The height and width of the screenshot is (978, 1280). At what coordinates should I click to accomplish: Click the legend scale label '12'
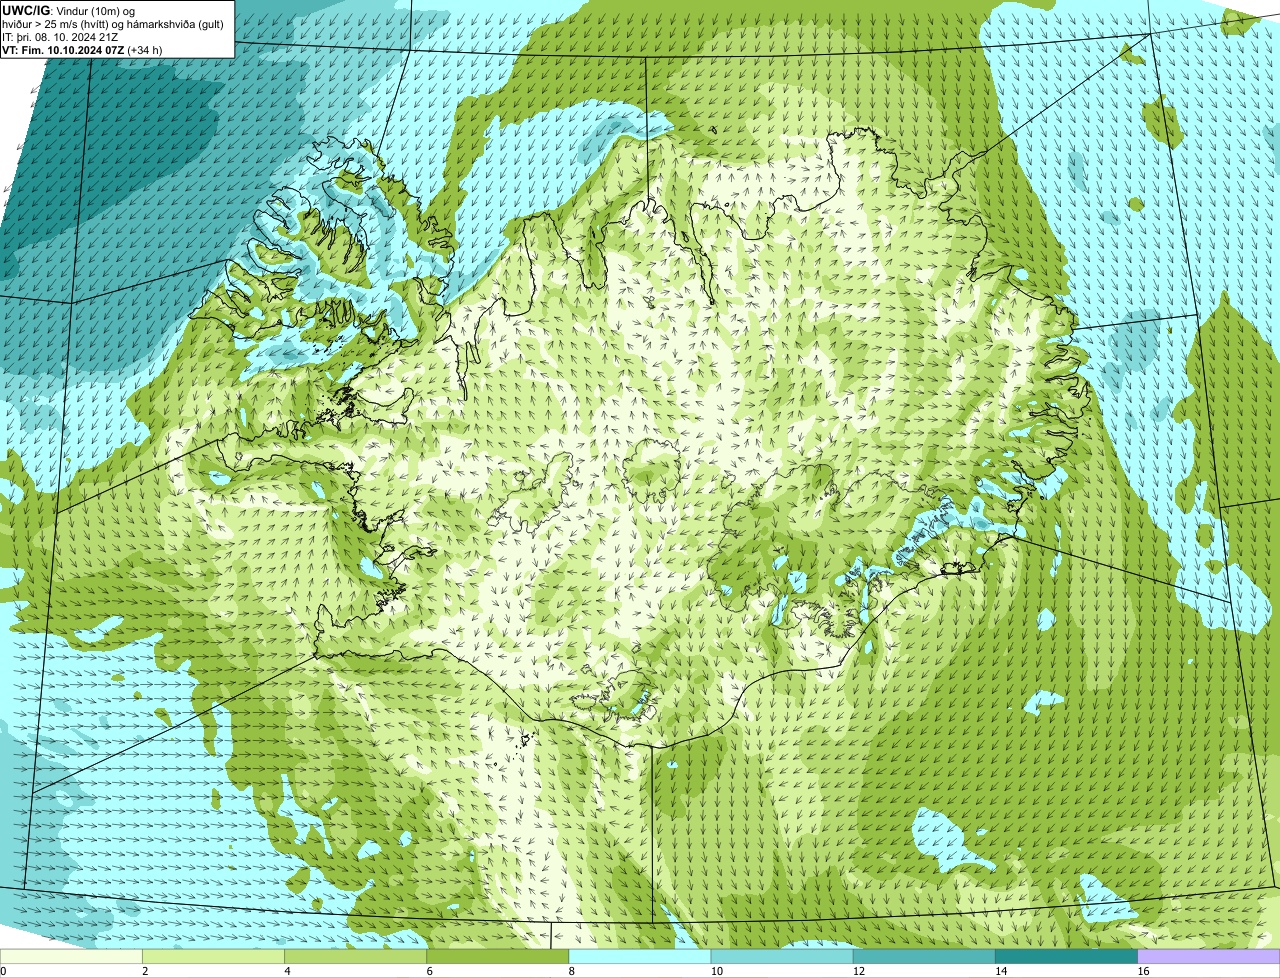pyautogui.click(x=859, y=971)
